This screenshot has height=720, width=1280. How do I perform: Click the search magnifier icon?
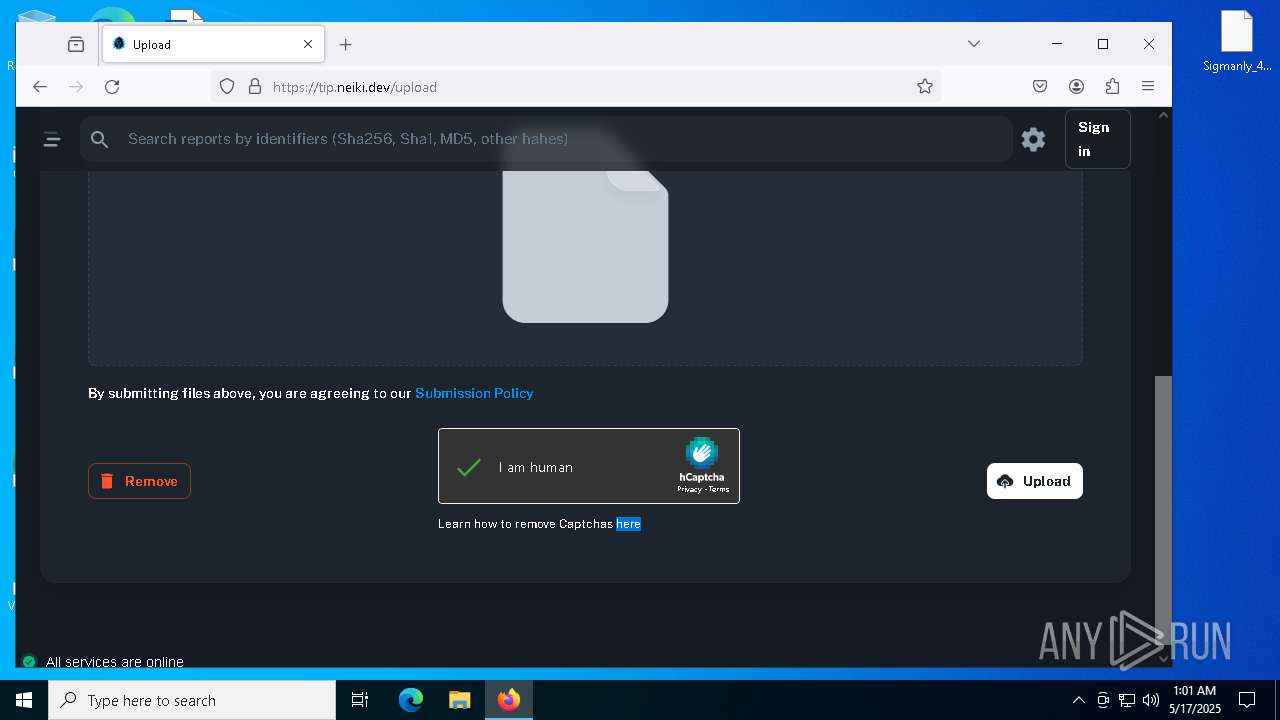click(99, 139)
